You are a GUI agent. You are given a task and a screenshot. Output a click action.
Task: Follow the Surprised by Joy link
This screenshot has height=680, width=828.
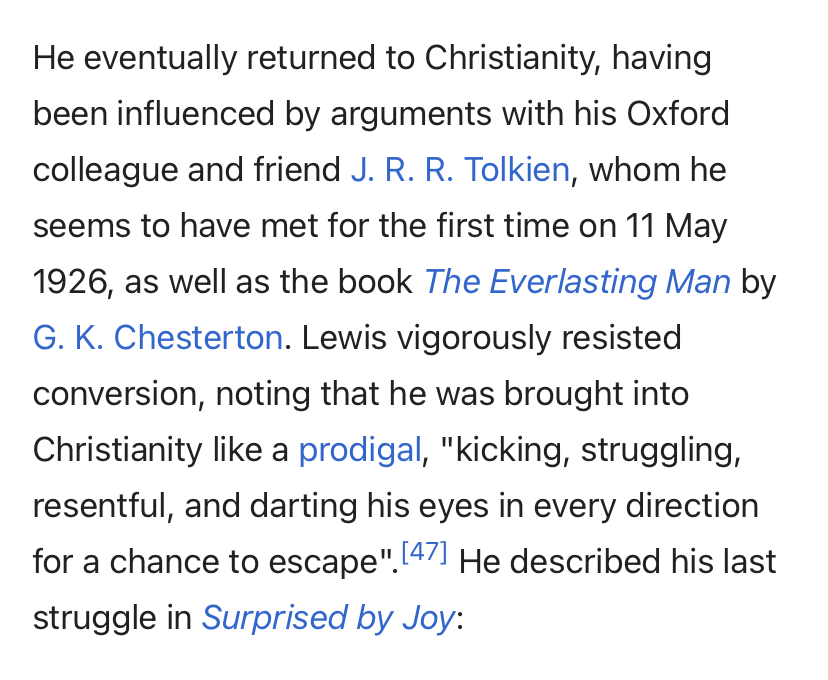(328, 618)
